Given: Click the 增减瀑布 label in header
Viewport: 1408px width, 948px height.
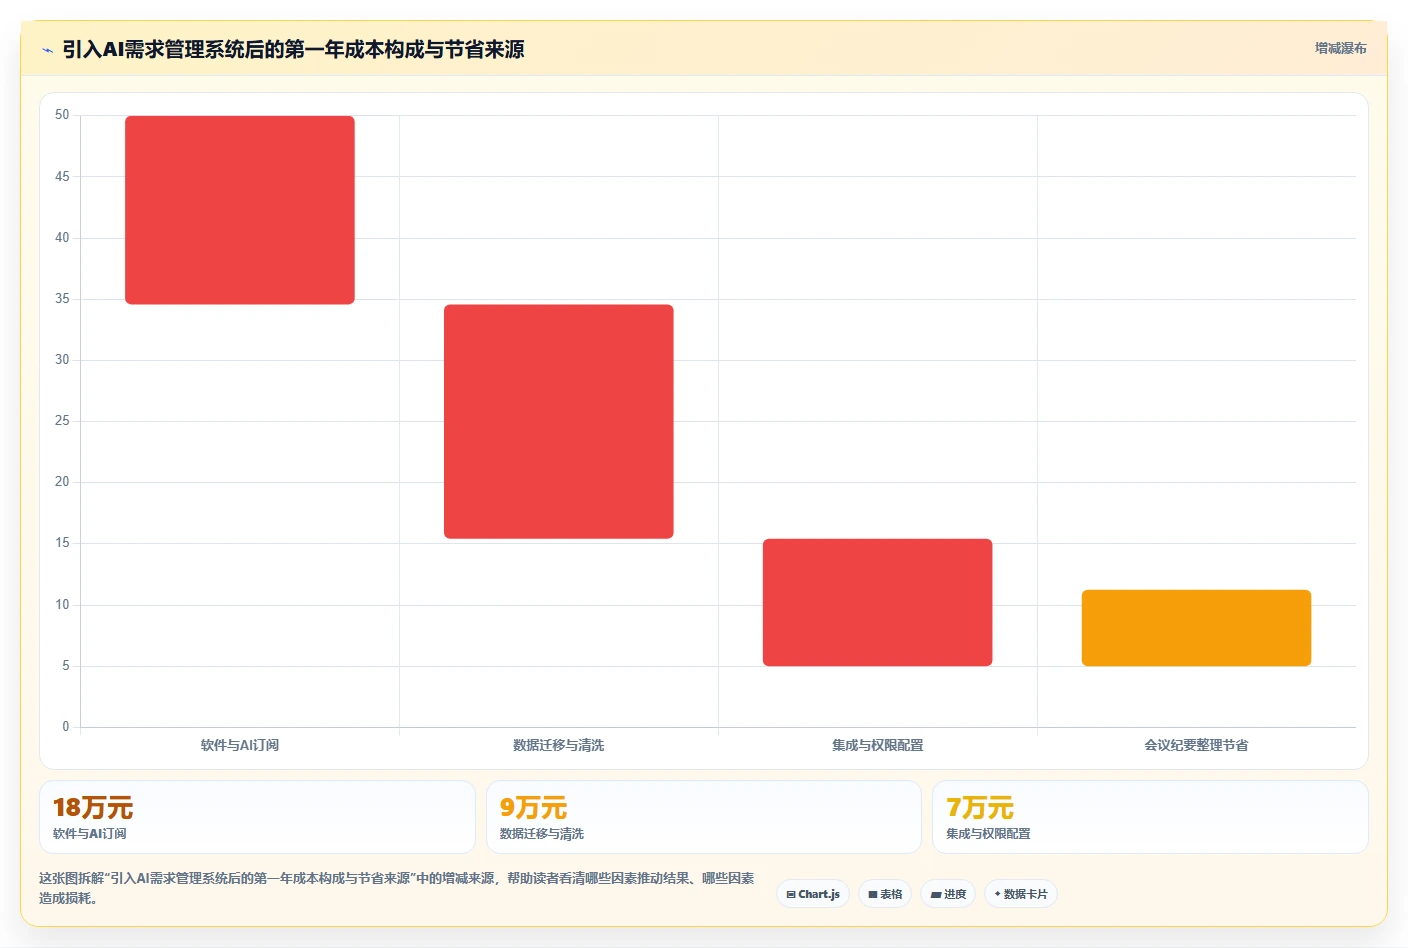Looking at the screenshot, I should 1340,48.
